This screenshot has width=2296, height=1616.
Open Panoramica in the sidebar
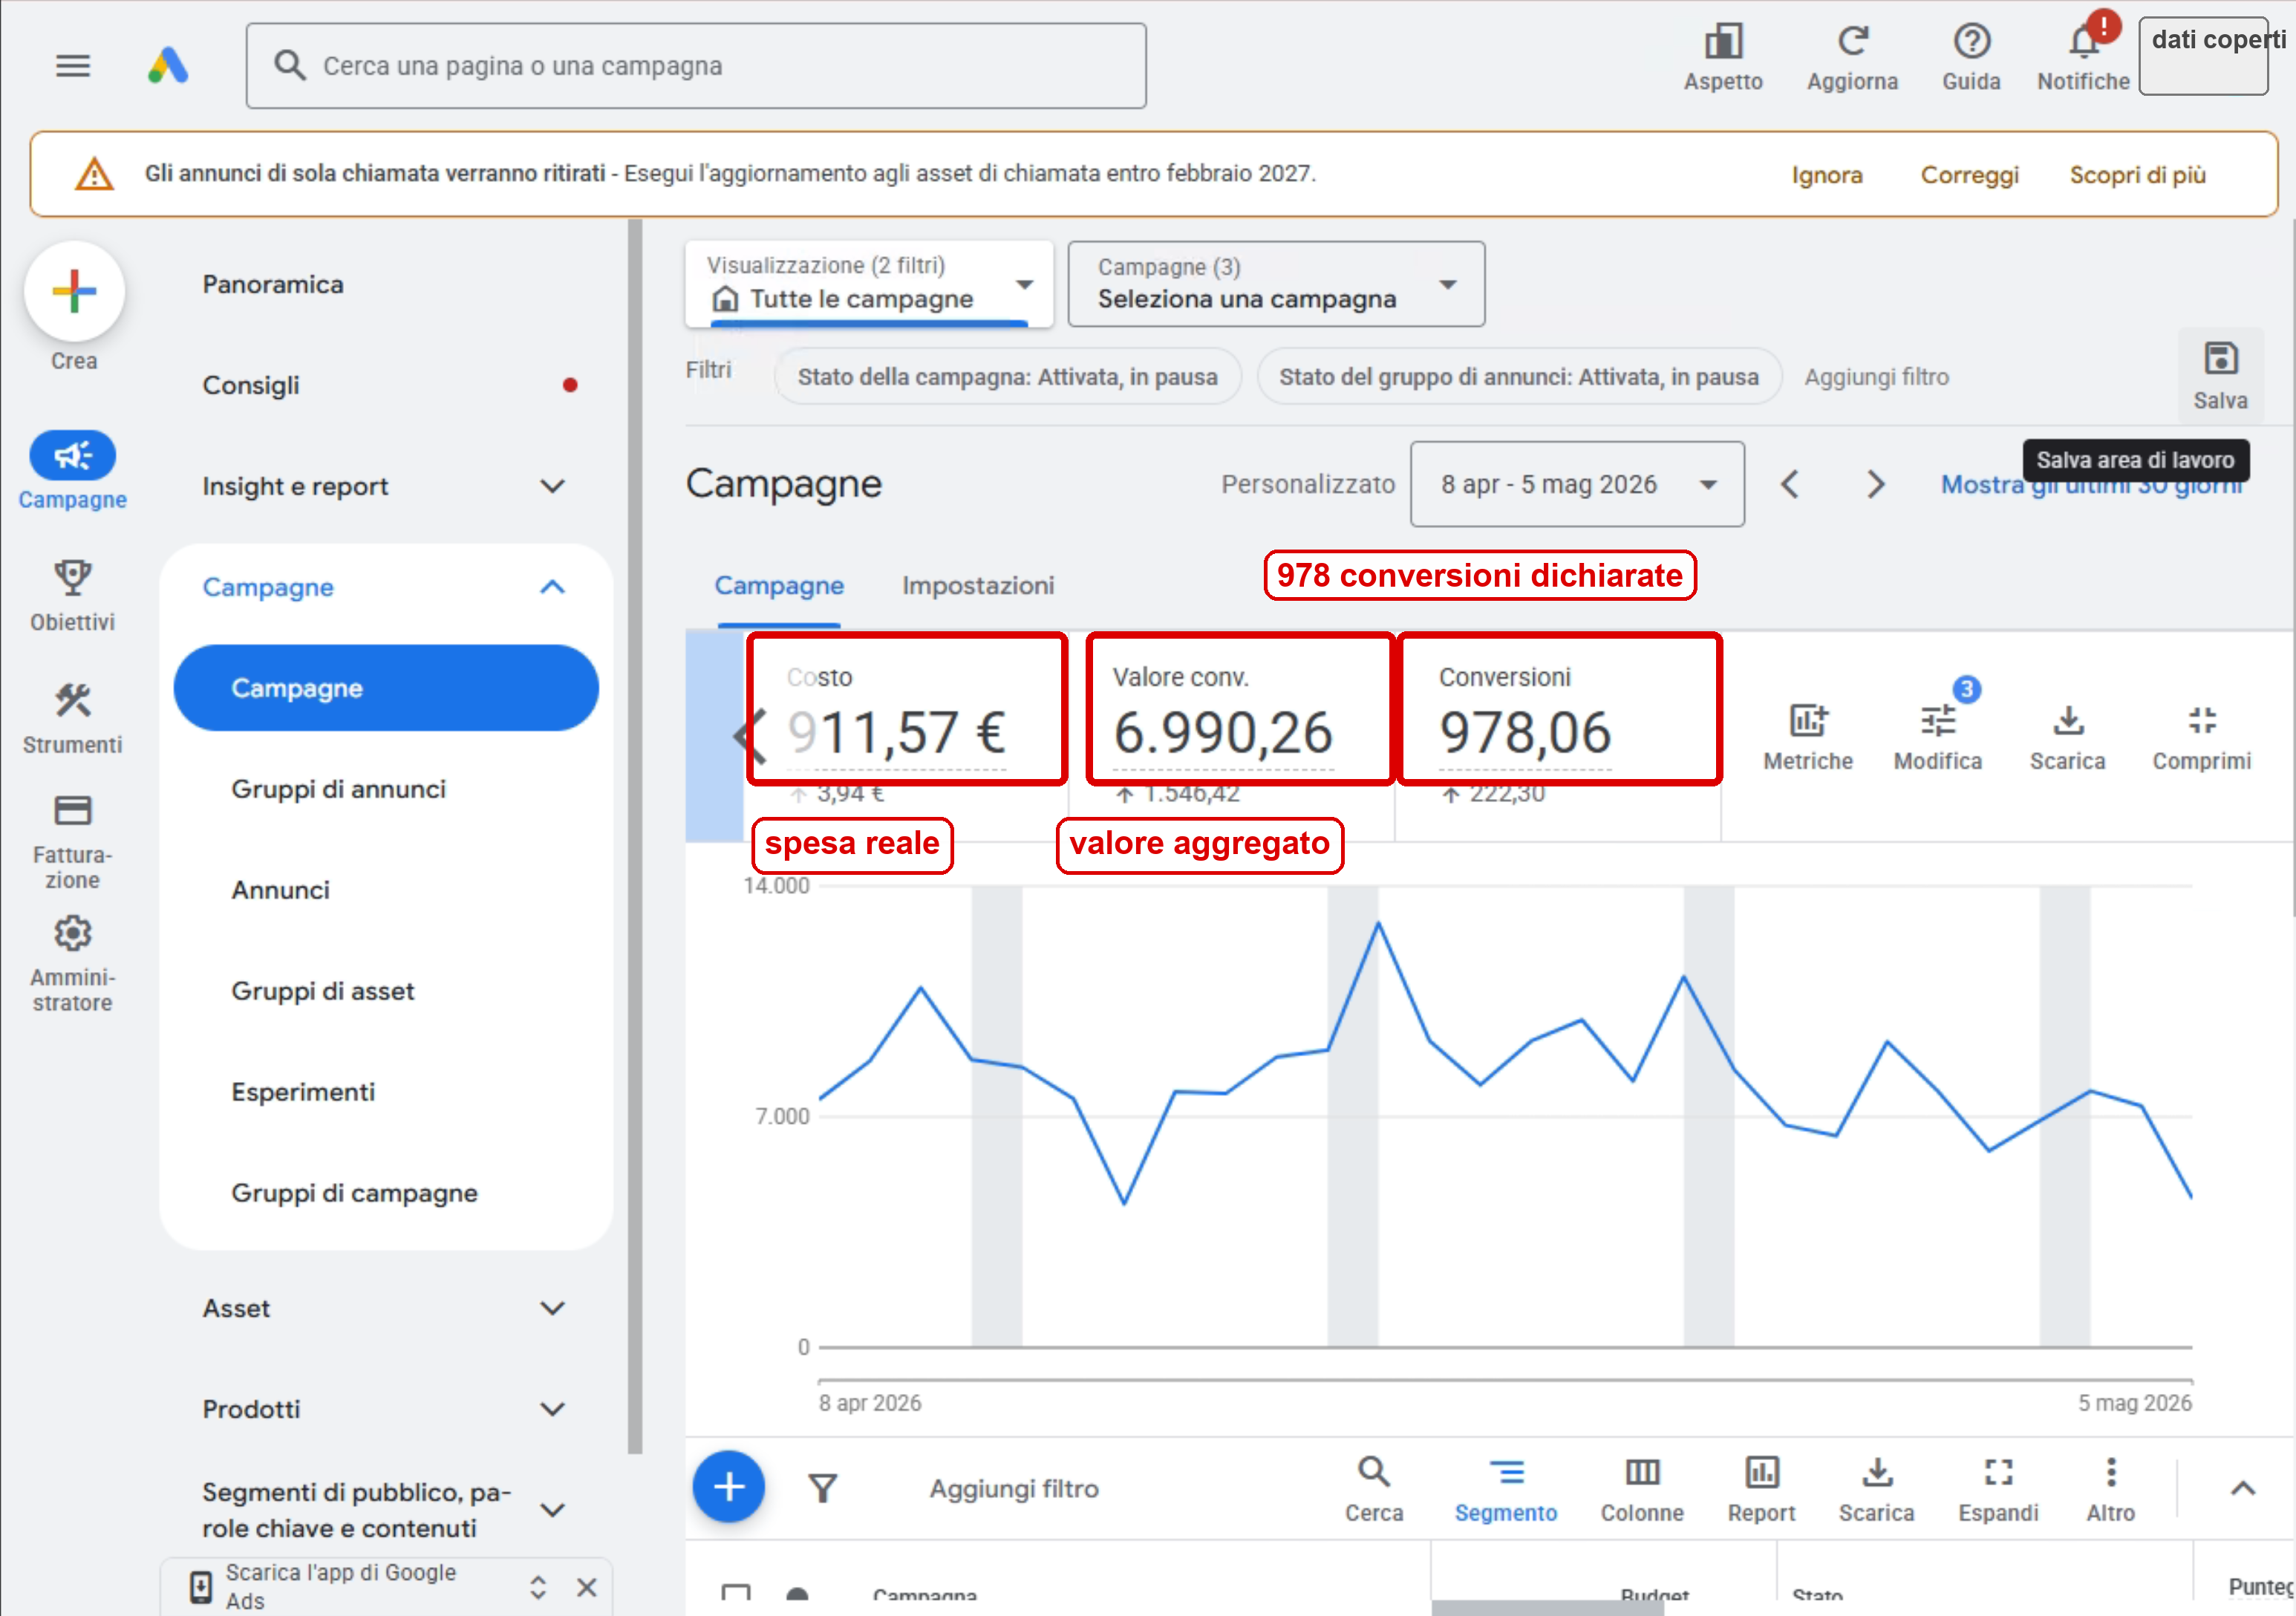pos(272,285)
